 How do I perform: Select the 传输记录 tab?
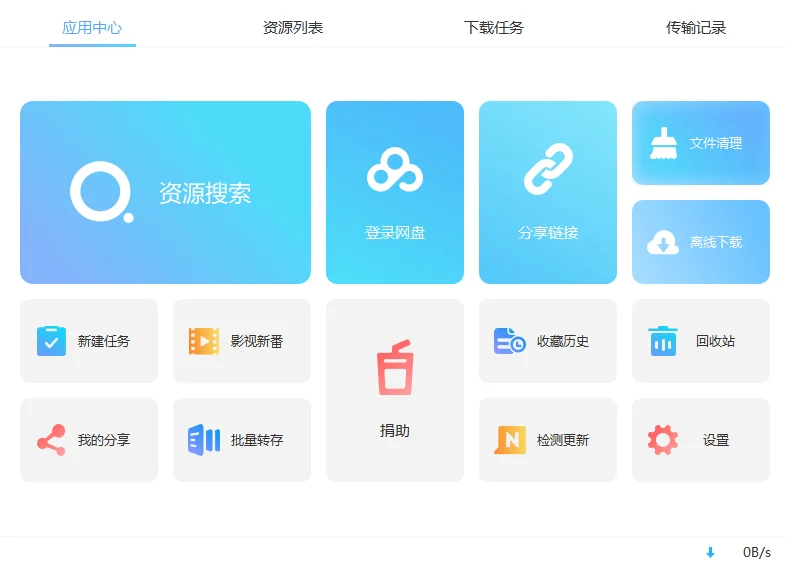(x=696, y=28)
